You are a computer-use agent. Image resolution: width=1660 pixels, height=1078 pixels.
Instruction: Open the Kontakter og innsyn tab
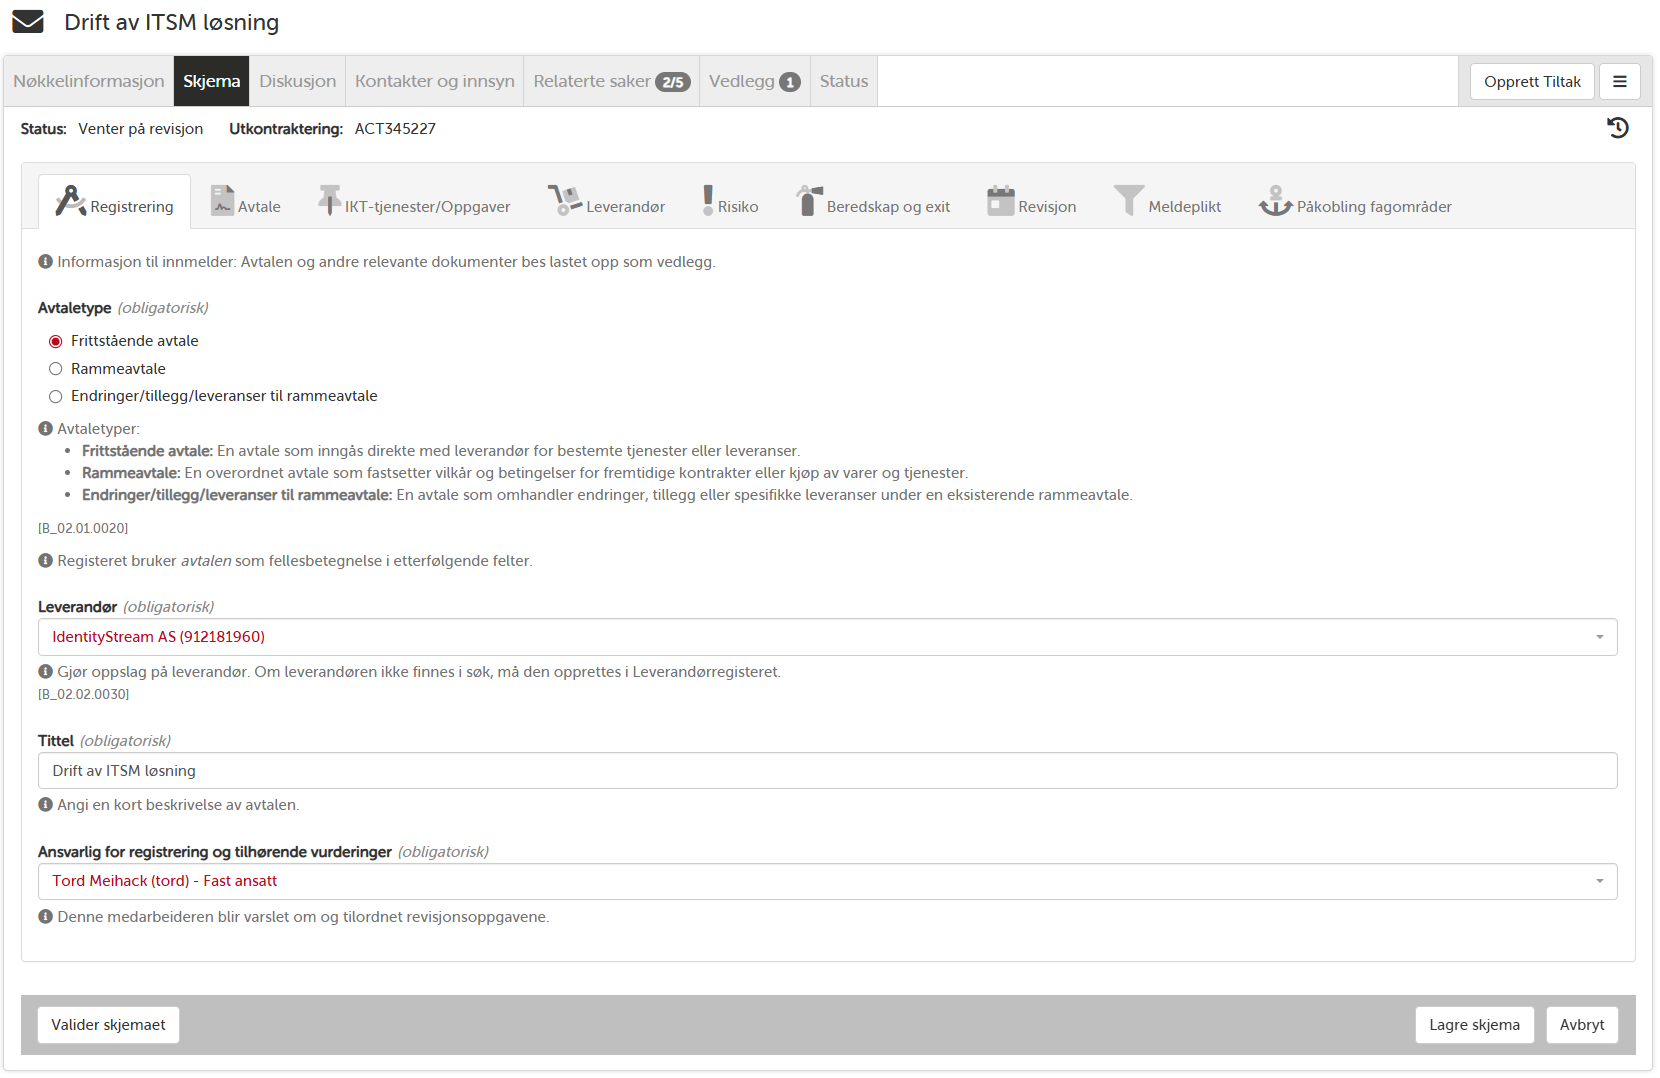click(x=434, y=81)
